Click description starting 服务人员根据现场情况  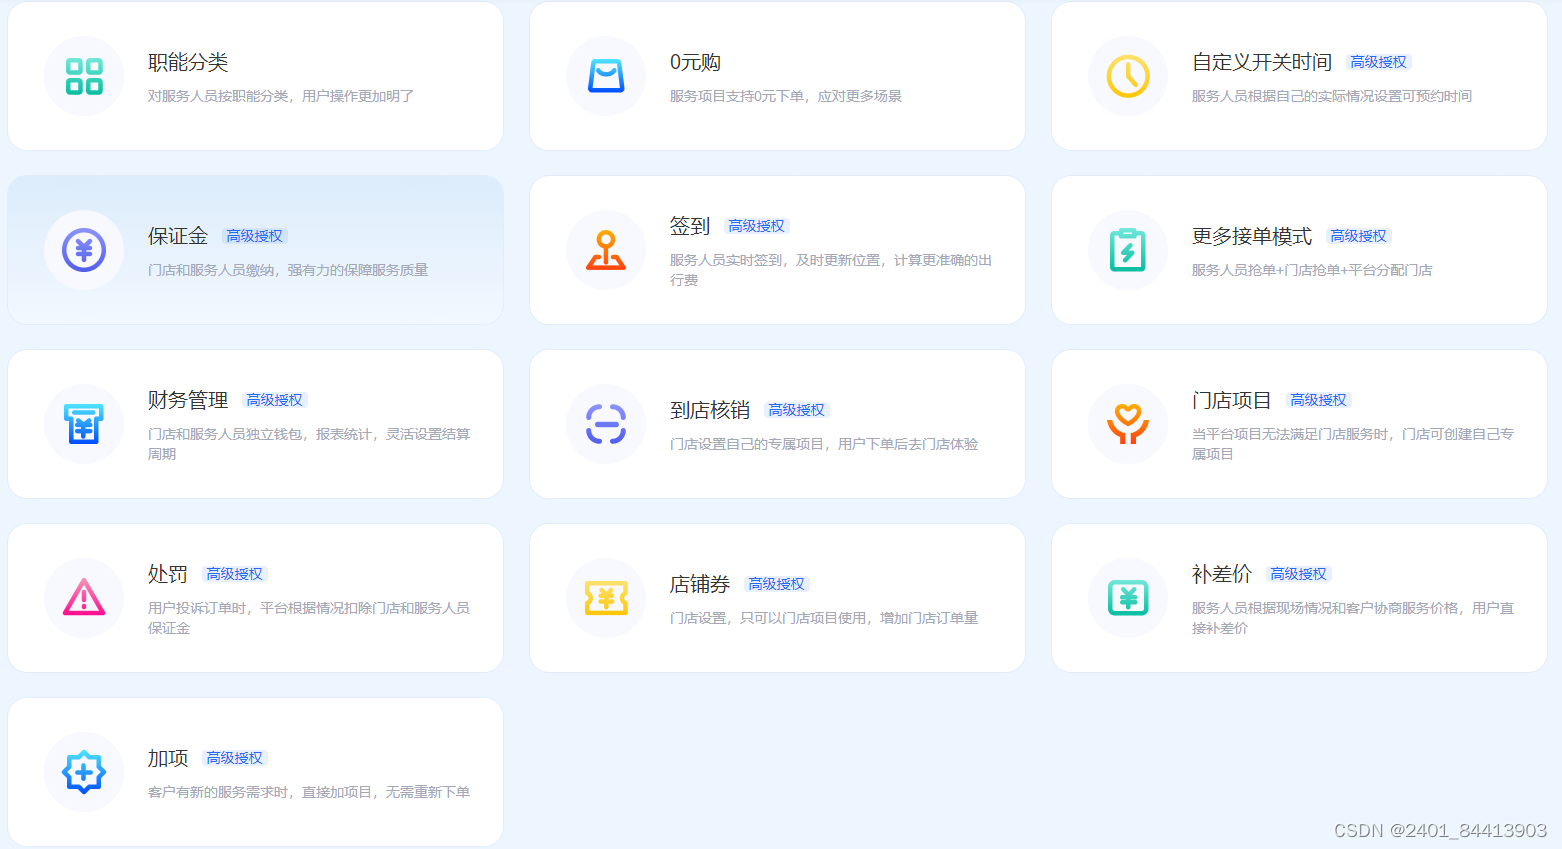click(x=1353, y=618)
